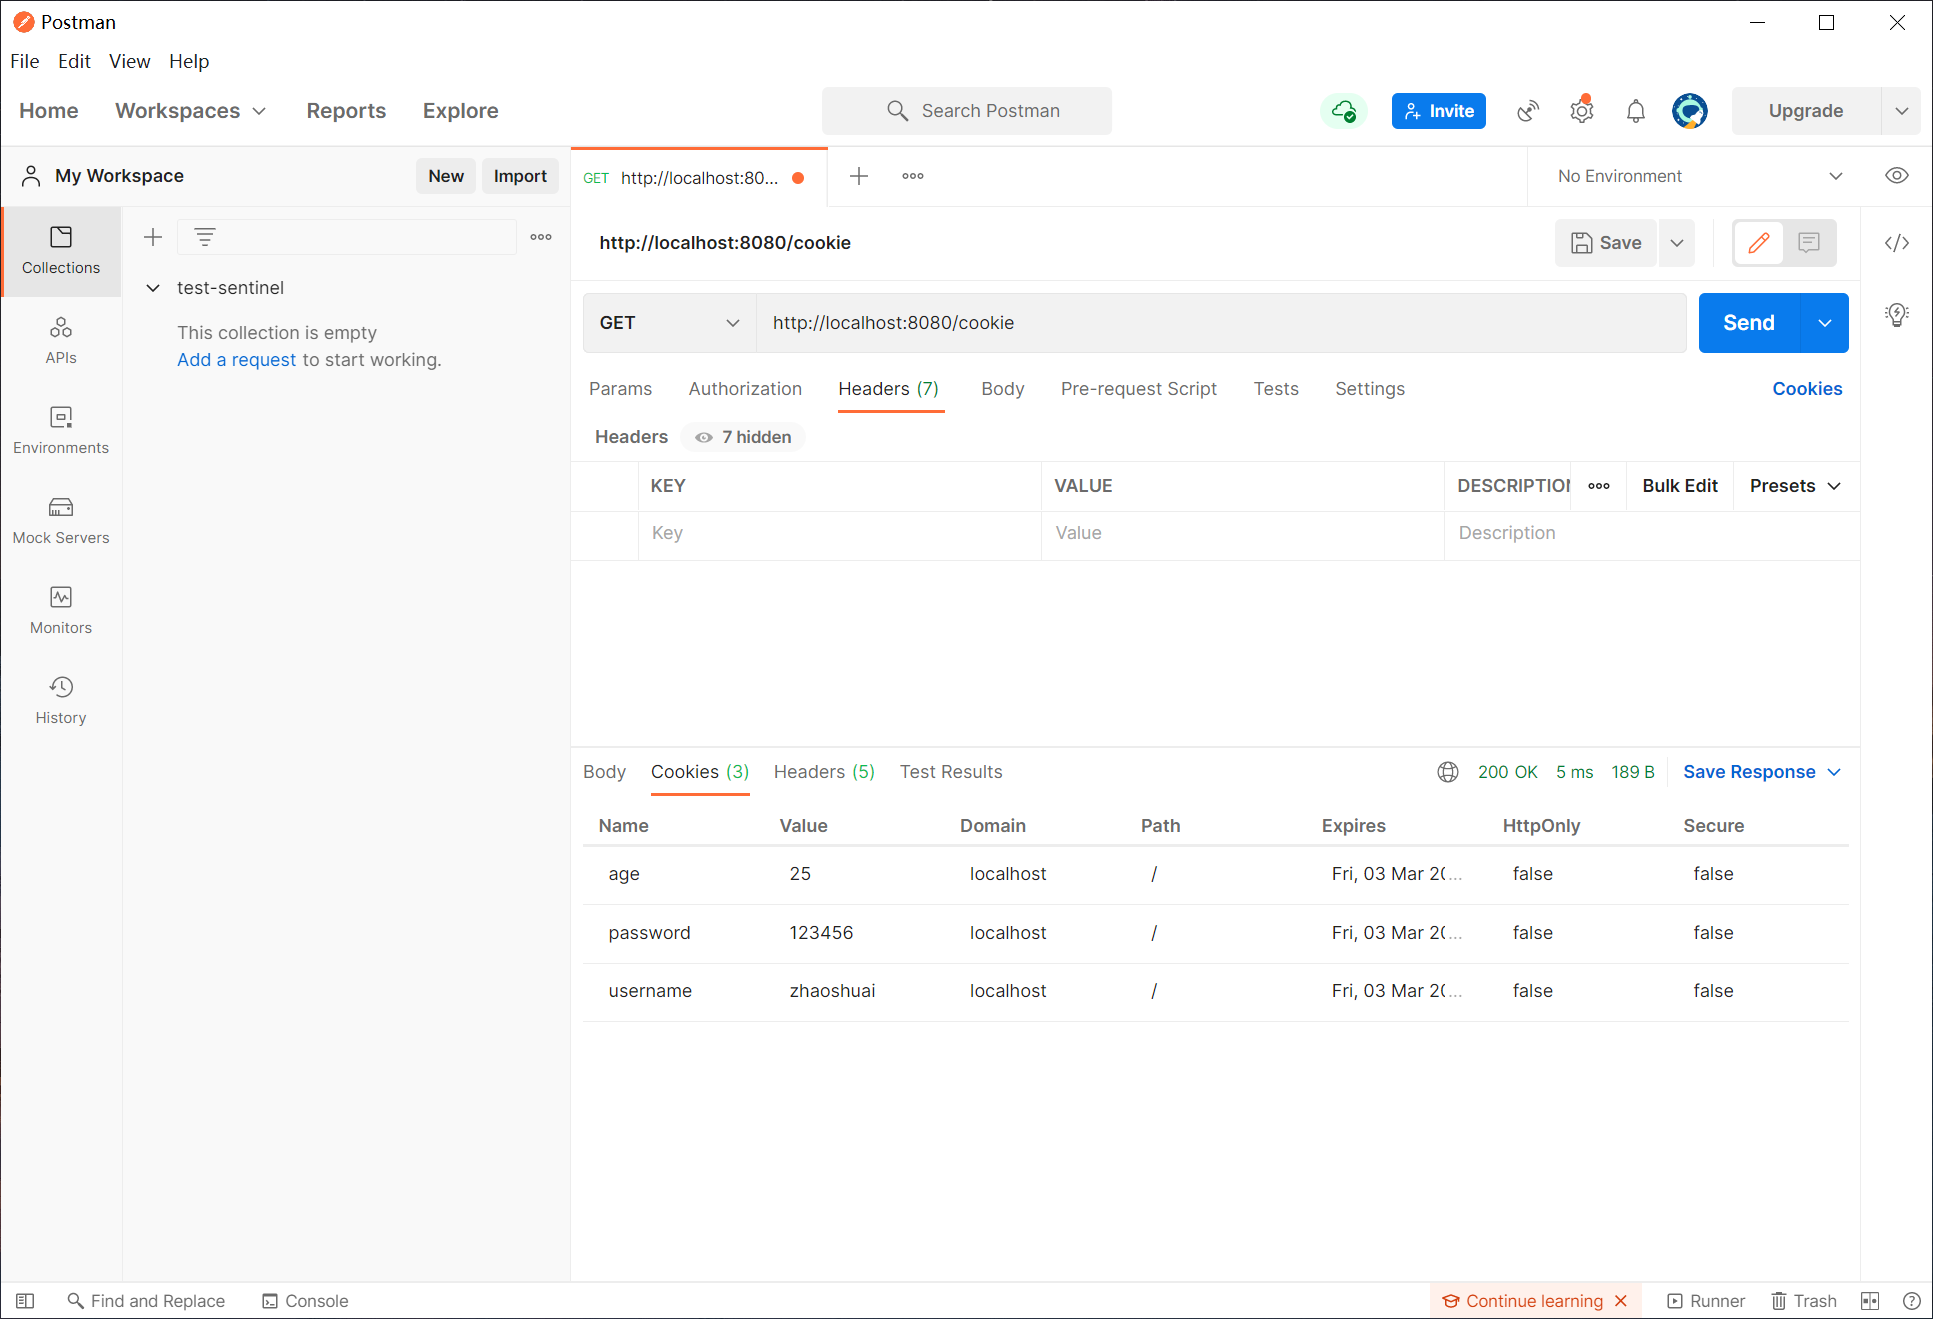Open a new request tab with plus
1933x1319 pixels.
859,176
